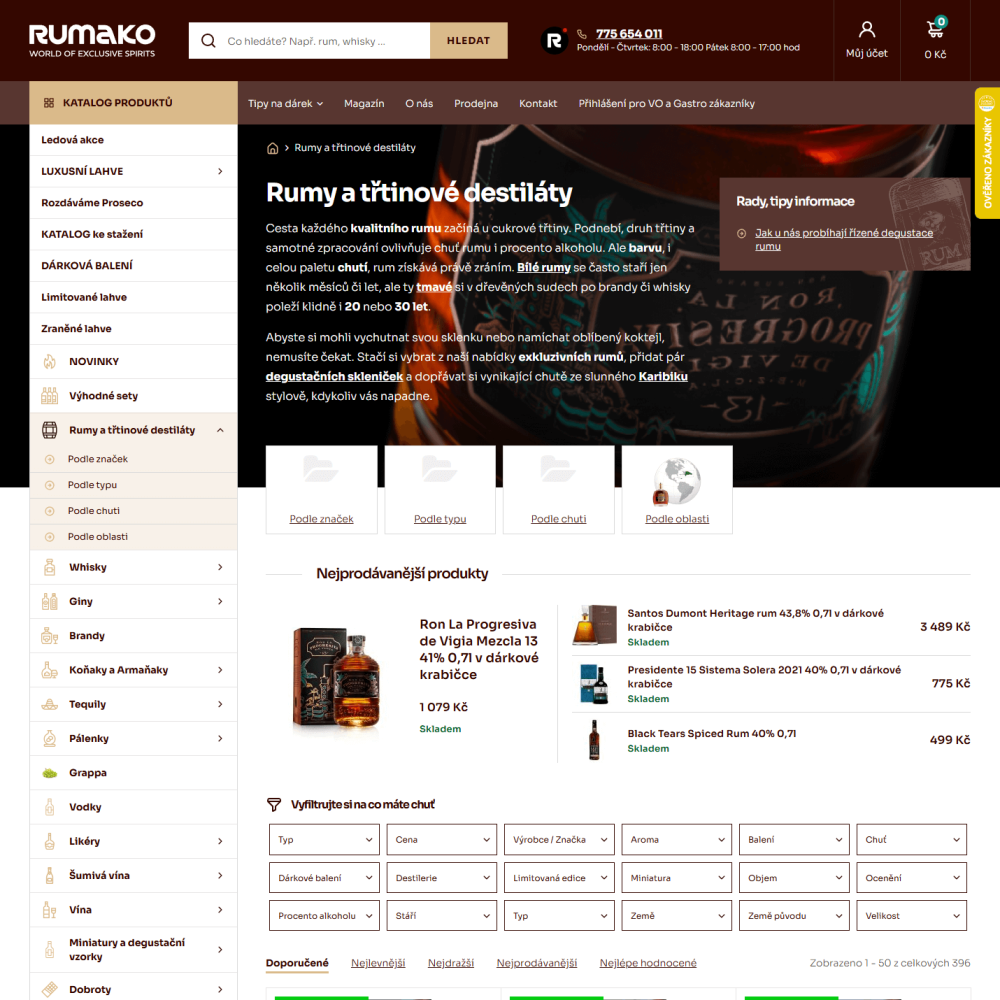Image resolution: width=1000 pixels, height=1000 pixels.
Task: Open the Magazín menu item
Action: click(364, 103)
